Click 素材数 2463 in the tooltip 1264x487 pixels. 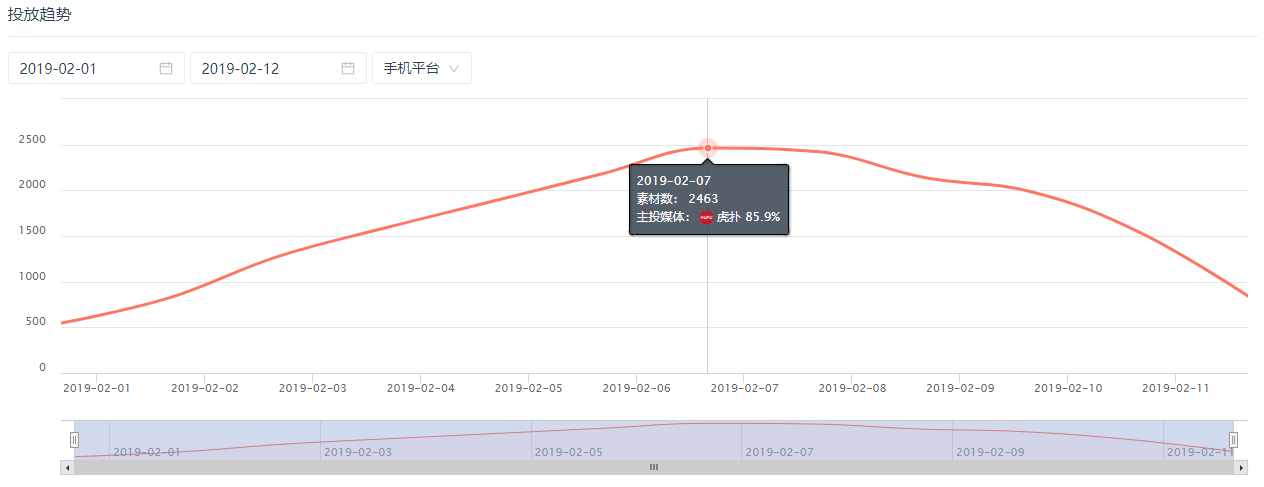(677, 198)
